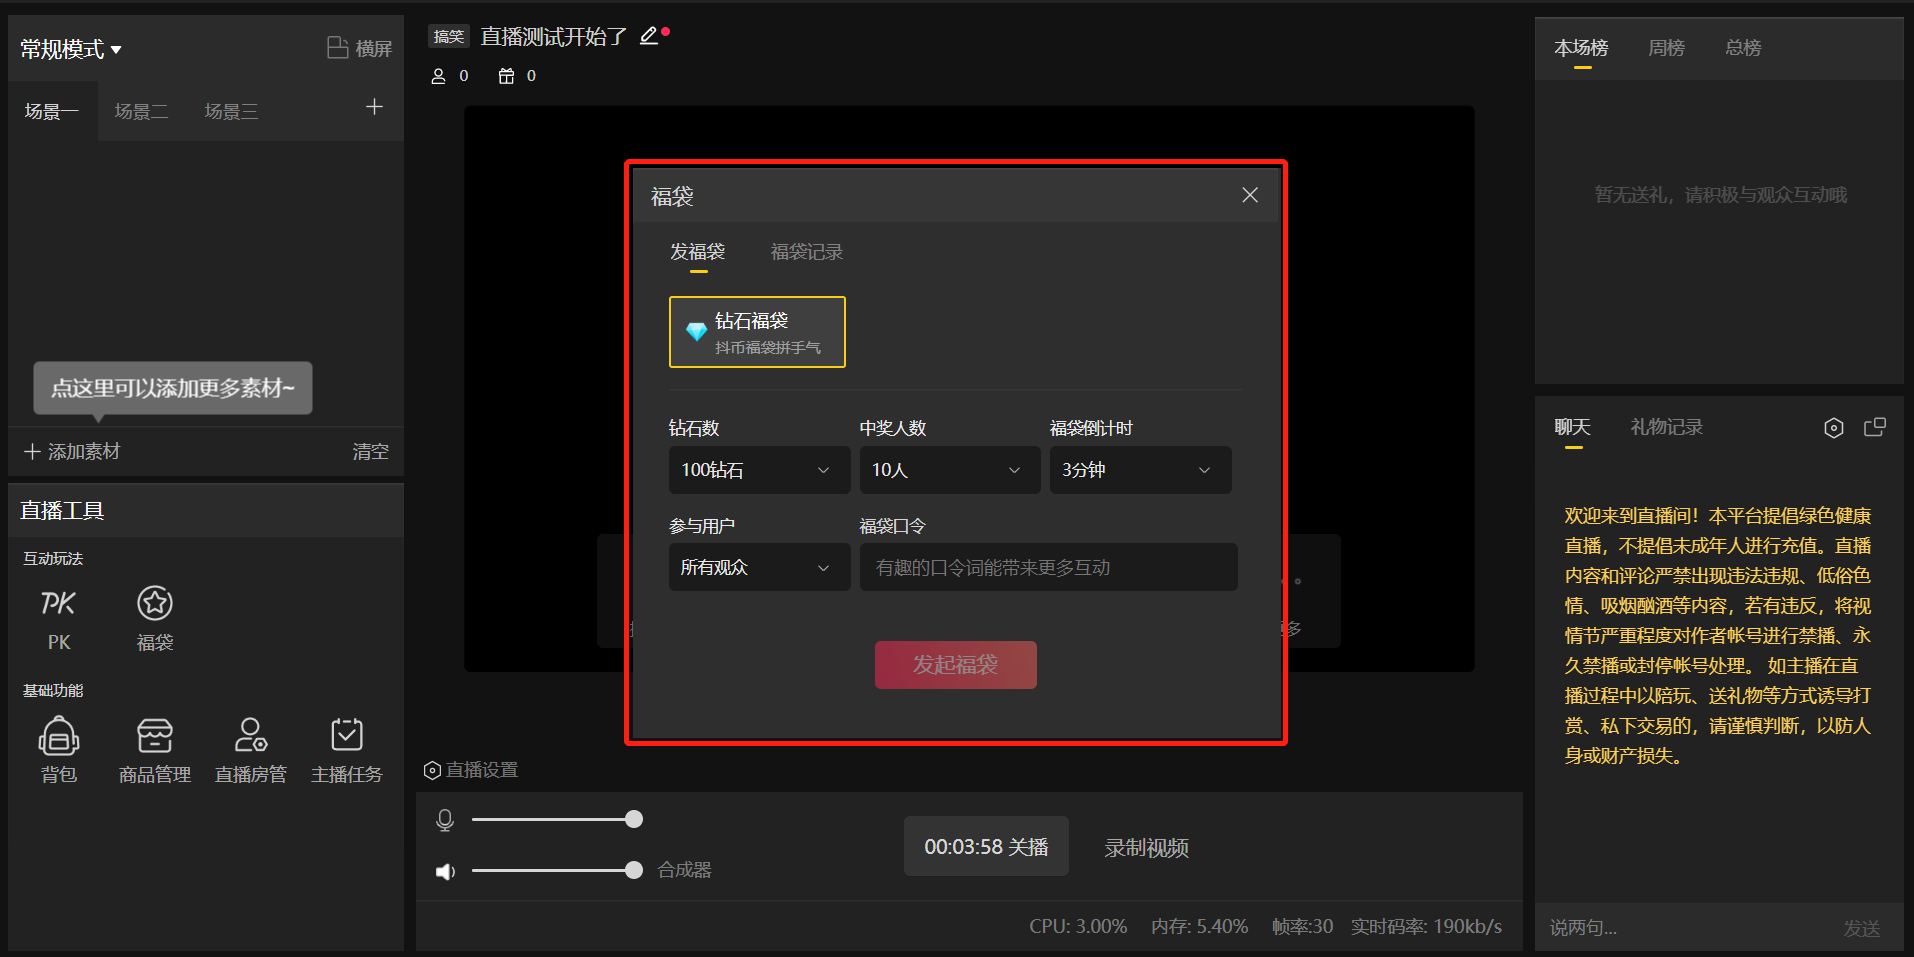Click the pencil icon to edit stream title
This screenshot has width=1914, height=957.
[x=646, y=34]
